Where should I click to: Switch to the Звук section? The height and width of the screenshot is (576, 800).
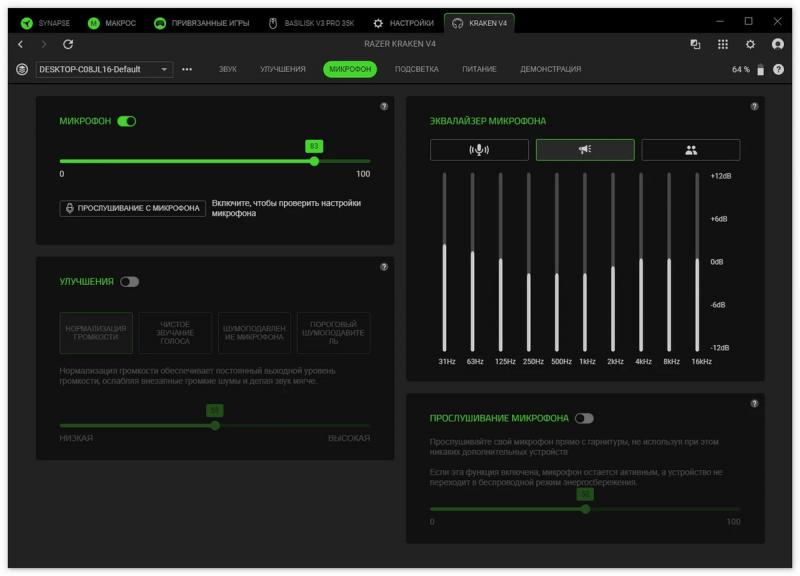(228, 69)
